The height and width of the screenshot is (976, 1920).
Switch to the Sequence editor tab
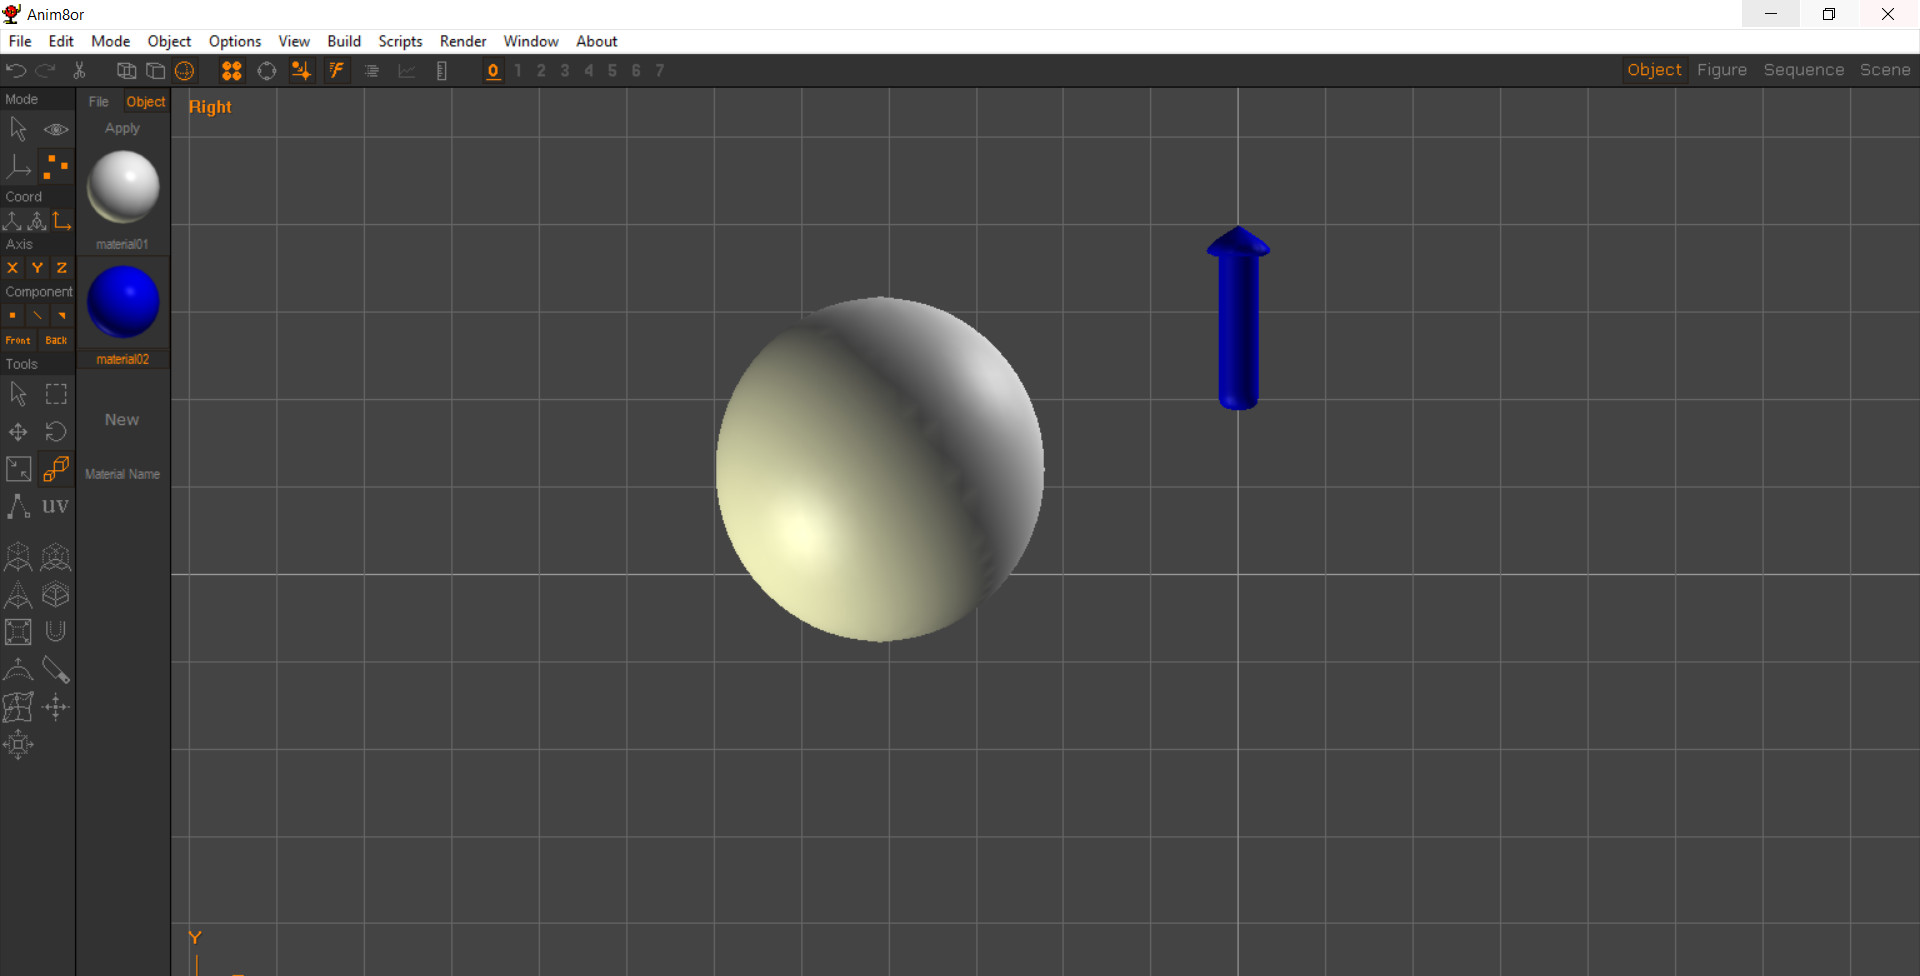pyautogui.click(x=1804, y=70)
